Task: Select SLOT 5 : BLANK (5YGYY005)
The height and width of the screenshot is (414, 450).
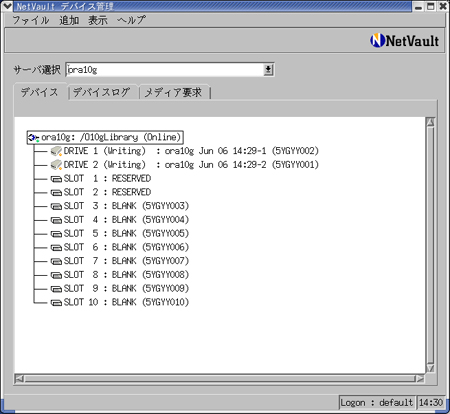Action: click(x=126, y=234)
